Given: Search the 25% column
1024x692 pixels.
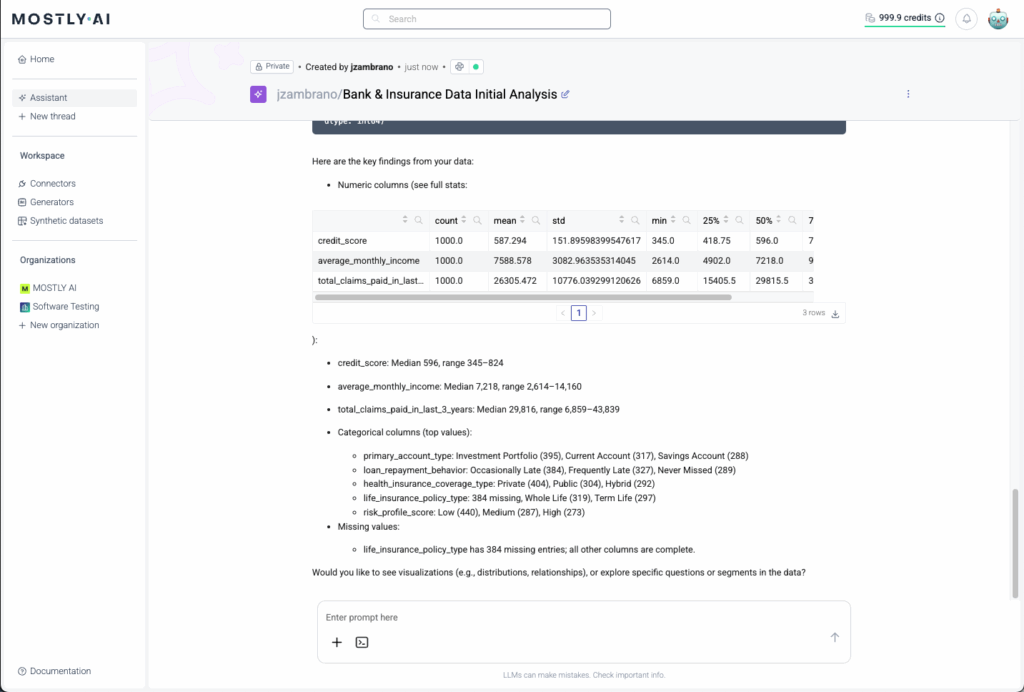Looking at the screenshot, I should pyautogui.click(x=739, y=221).
